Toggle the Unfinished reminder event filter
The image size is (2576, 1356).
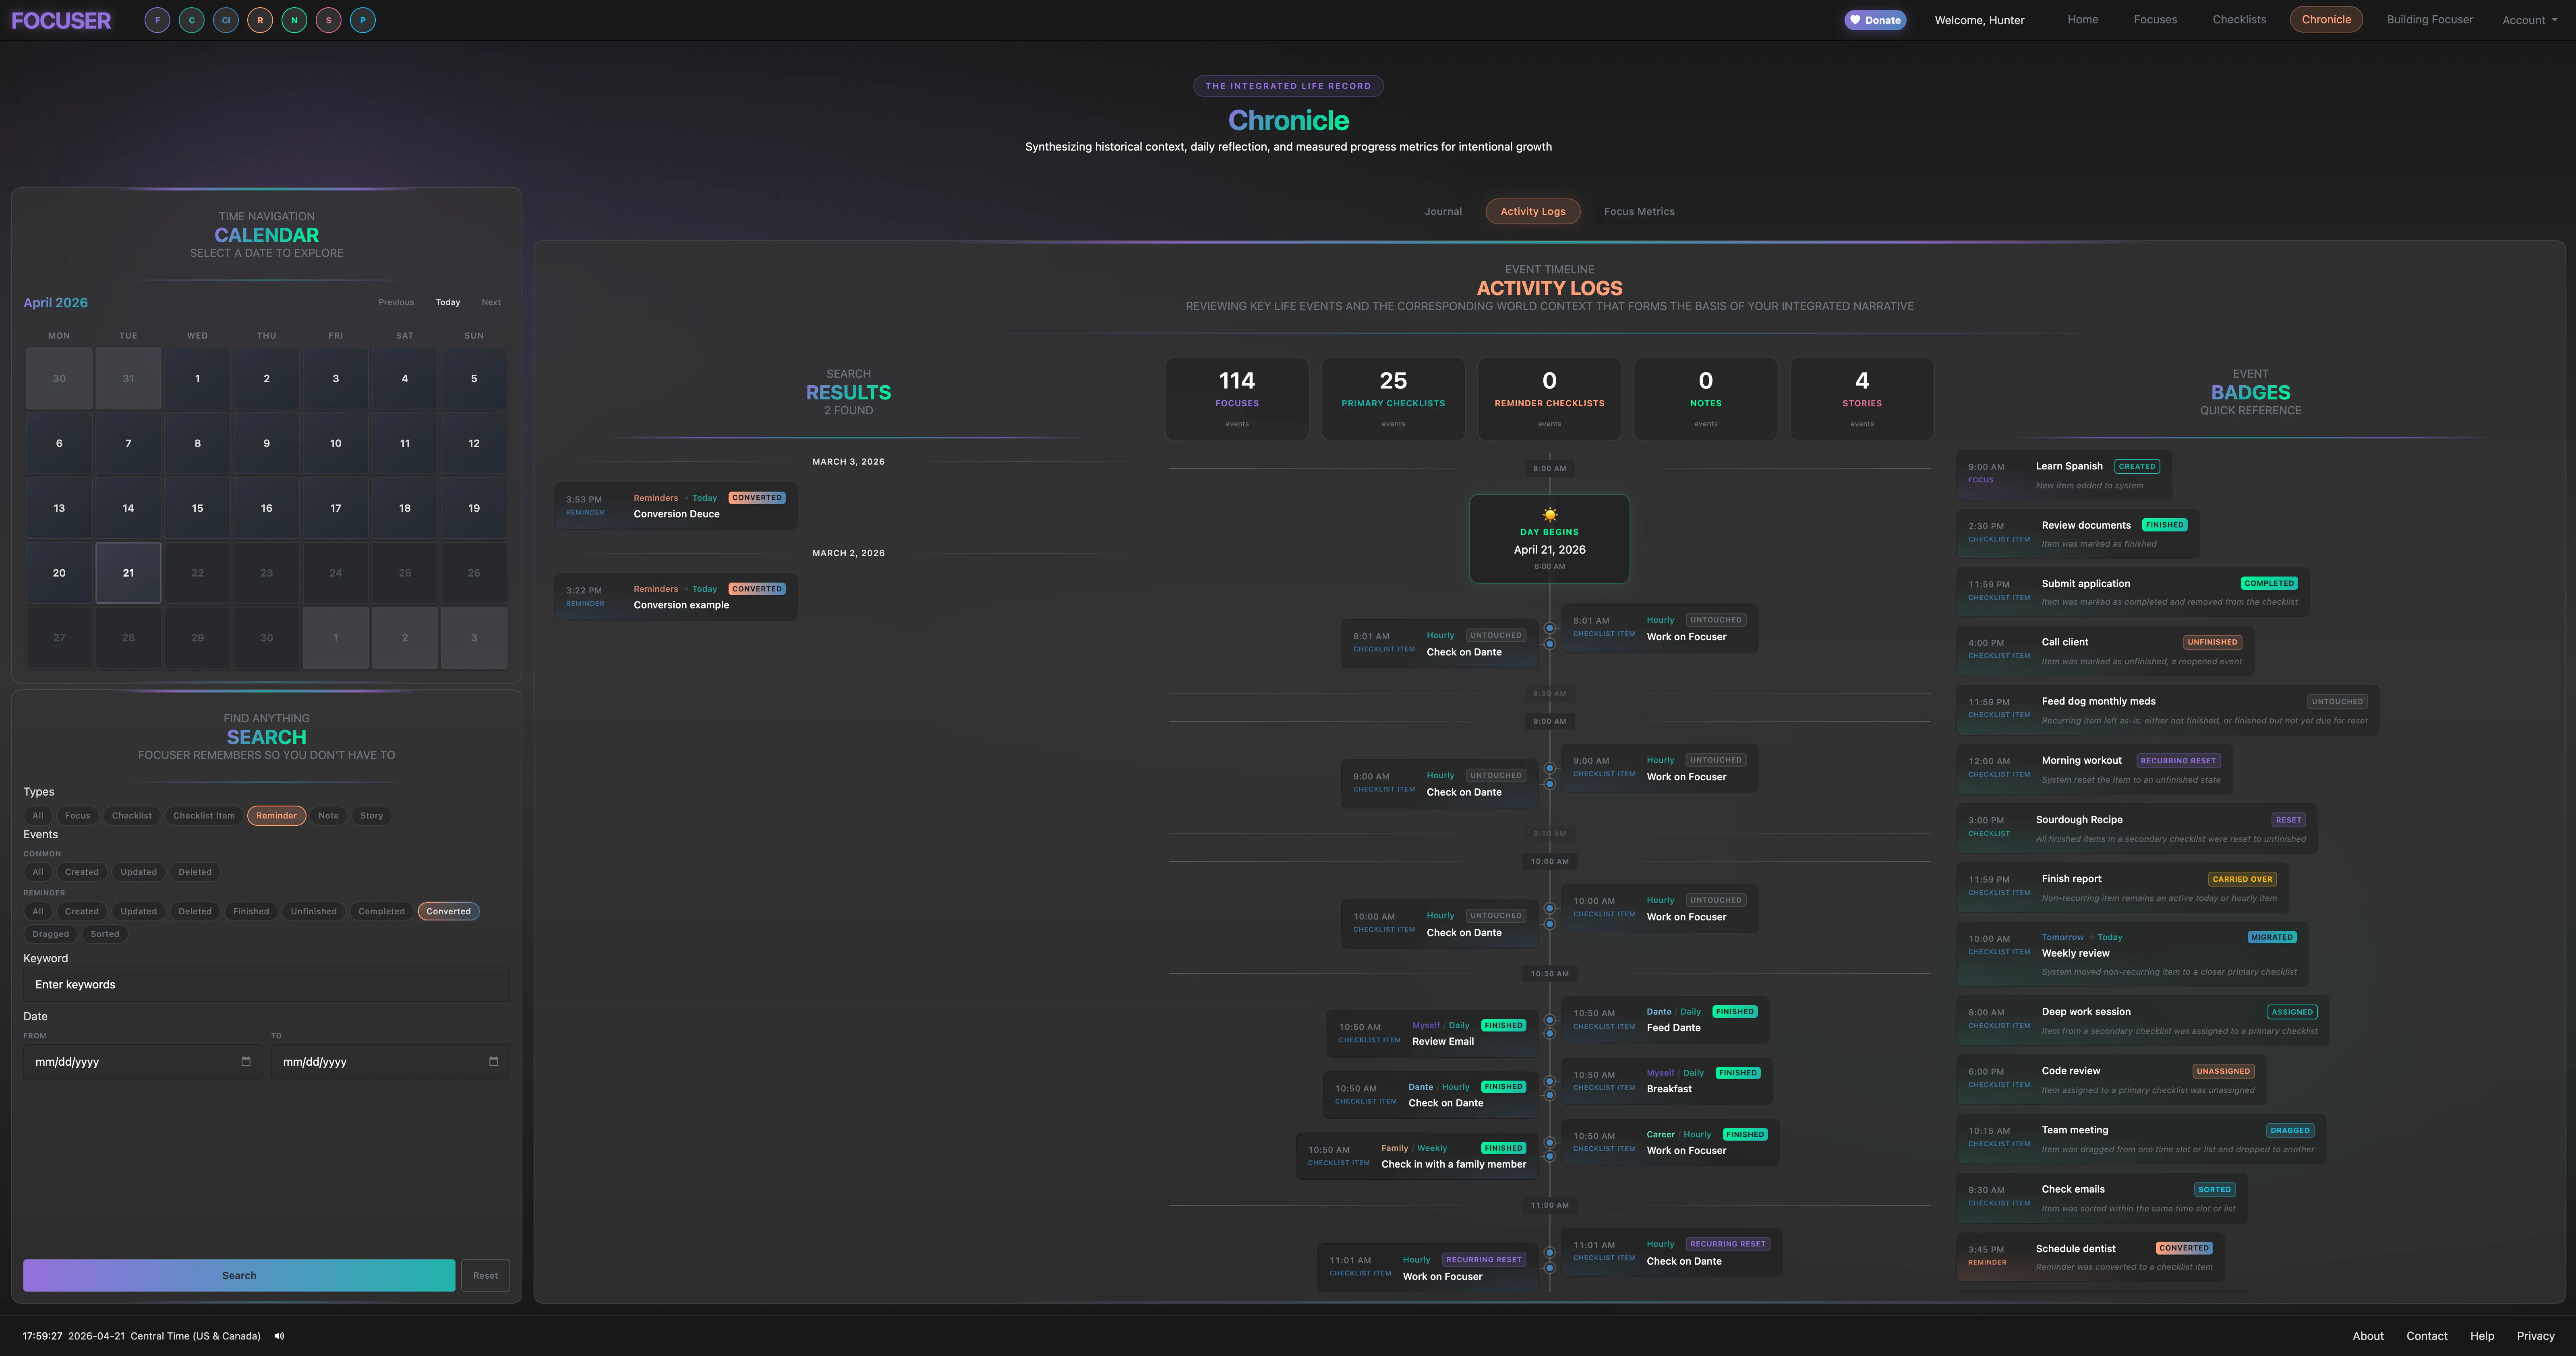(x=313, y=912)
